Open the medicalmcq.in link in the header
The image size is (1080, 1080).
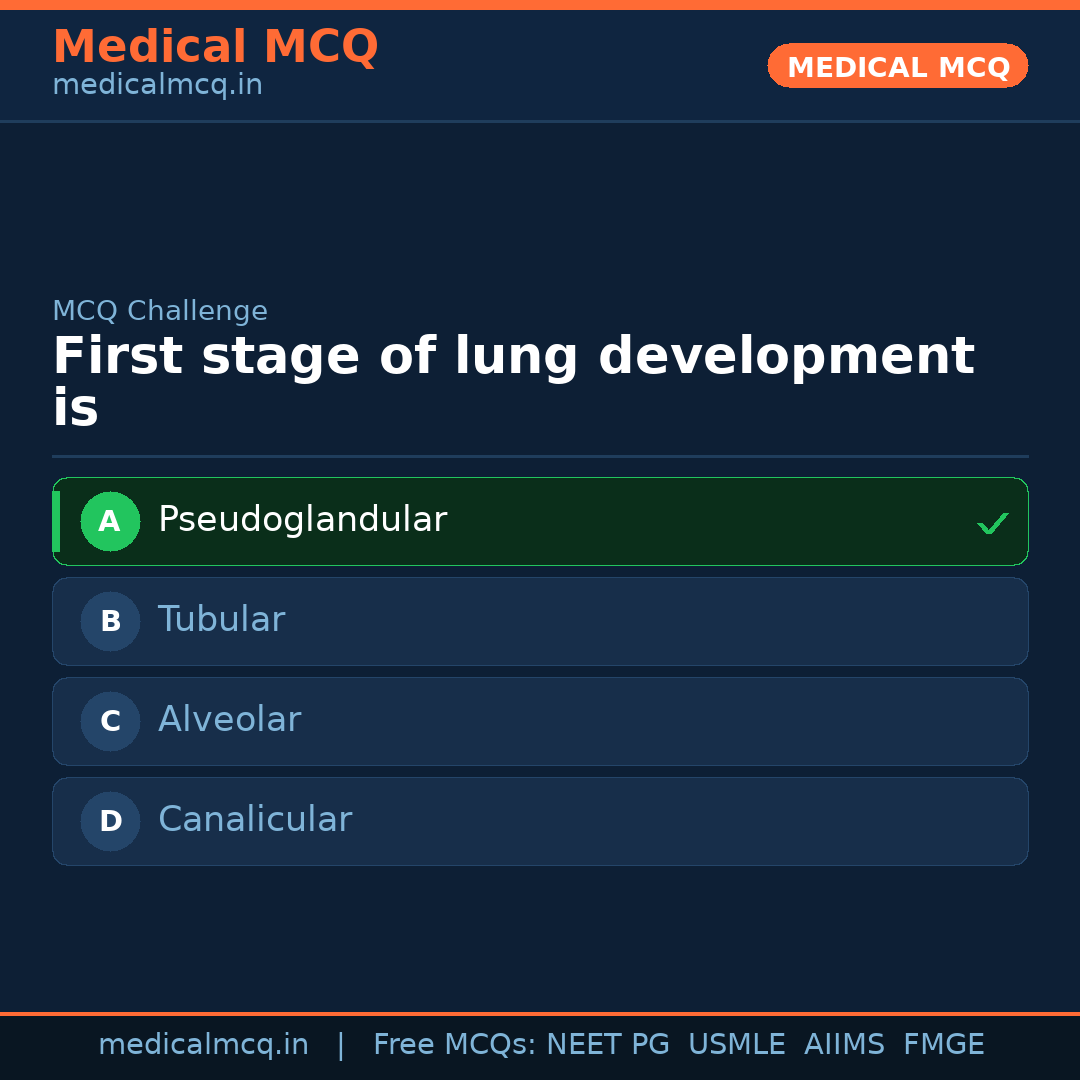point(157,84)
